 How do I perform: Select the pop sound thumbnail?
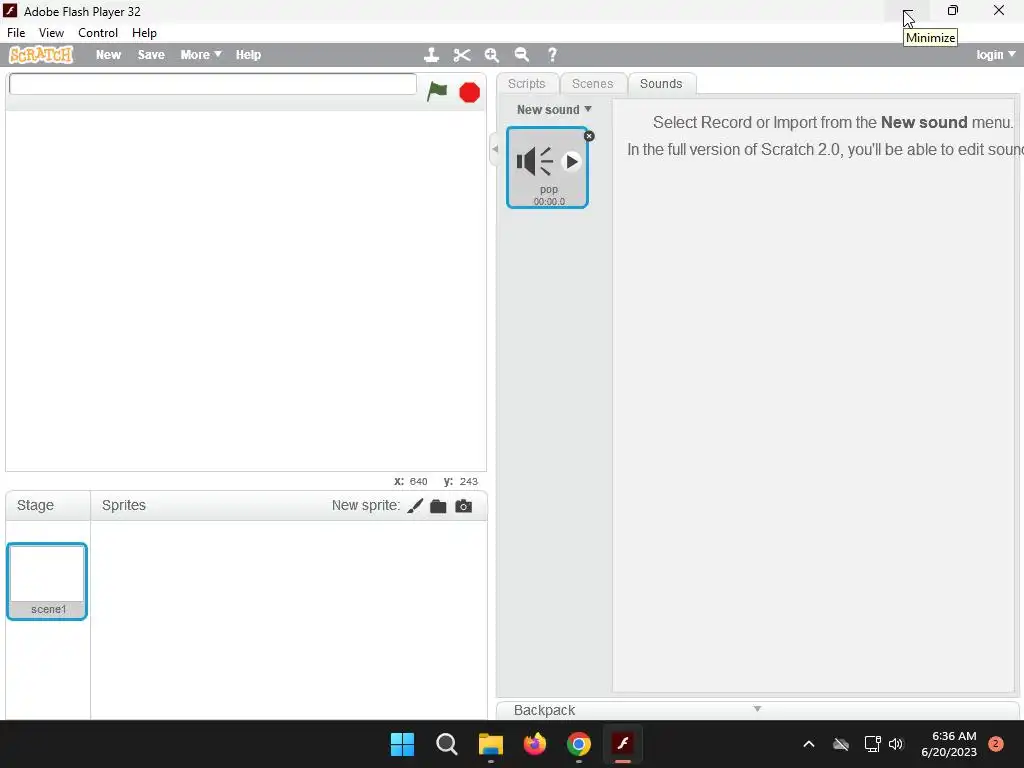[x=547, y=168]
